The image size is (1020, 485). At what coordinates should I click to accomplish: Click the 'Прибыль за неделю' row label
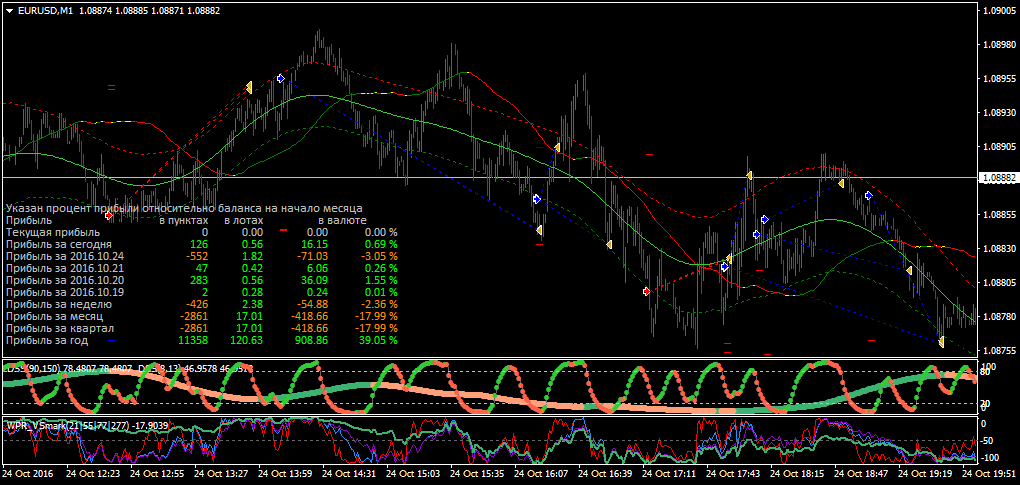[59, 304]
